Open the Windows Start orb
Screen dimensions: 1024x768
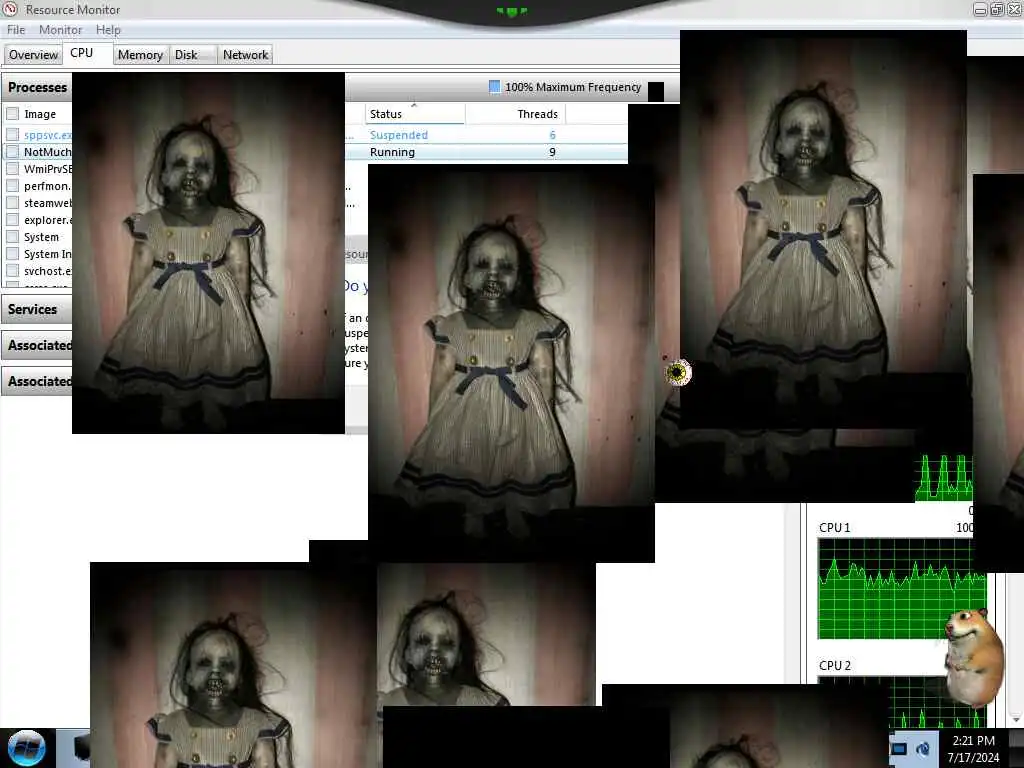point(26,748)
